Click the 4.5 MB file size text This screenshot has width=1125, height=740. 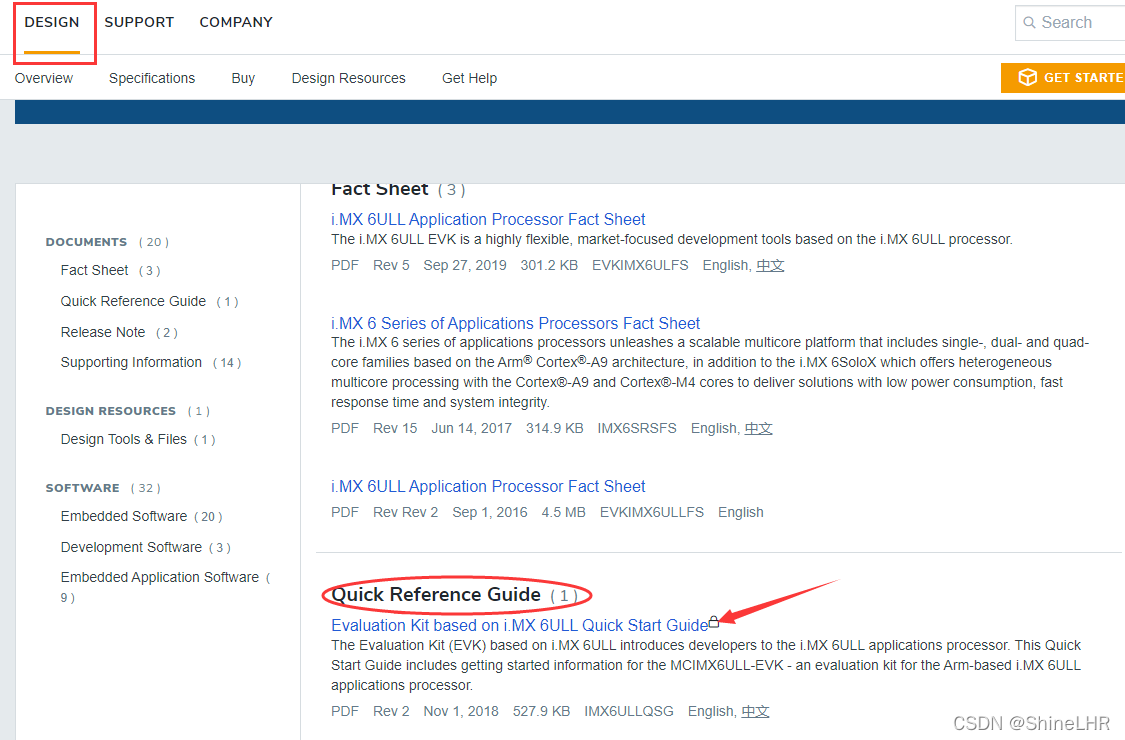coord(563,512)
